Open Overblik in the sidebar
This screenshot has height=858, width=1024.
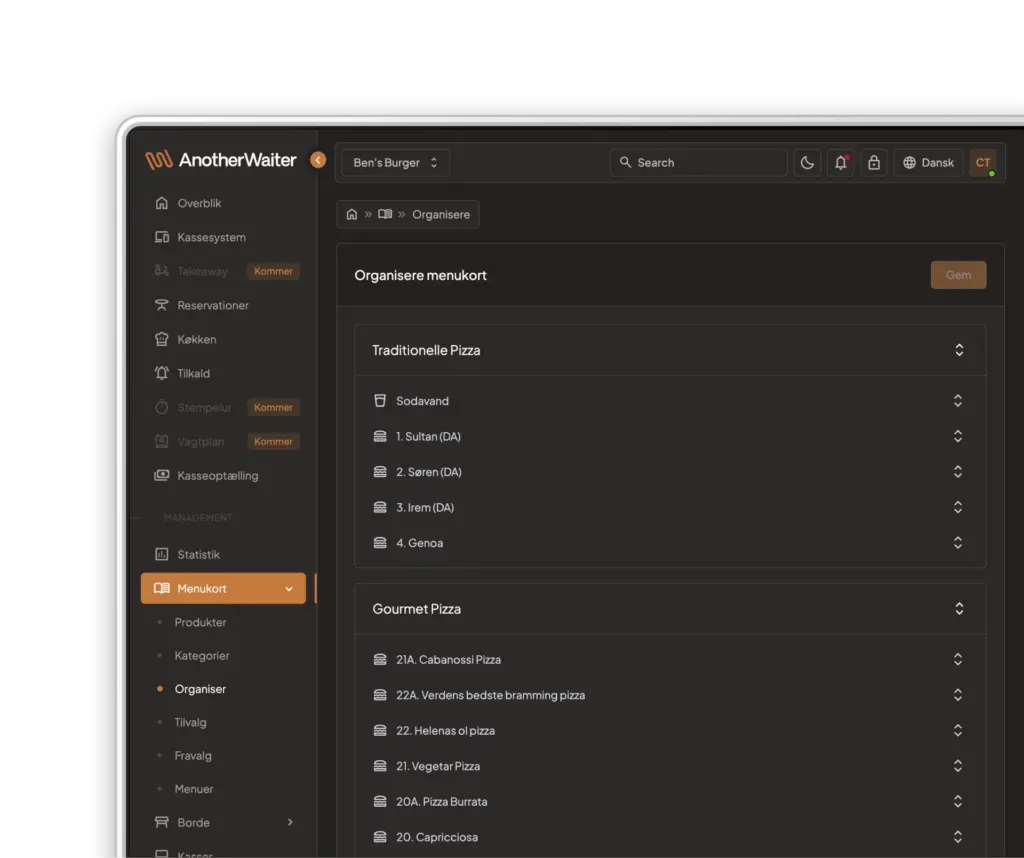(x=223, y=203)
